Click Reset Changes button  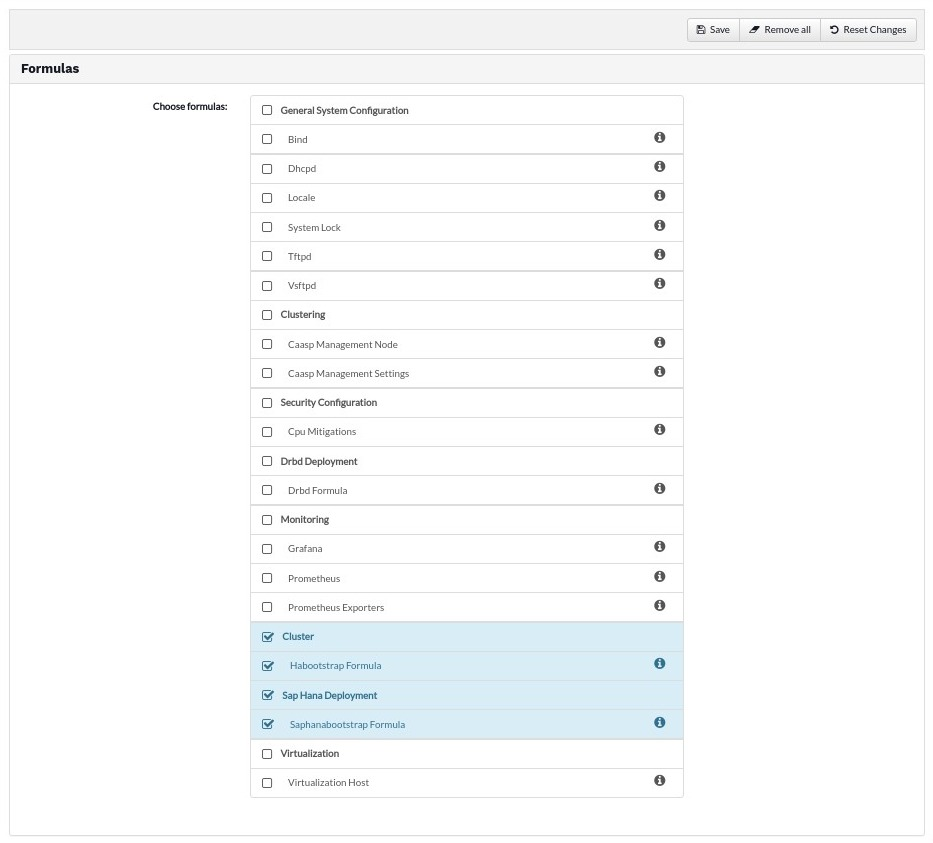(x=867, y=30)
